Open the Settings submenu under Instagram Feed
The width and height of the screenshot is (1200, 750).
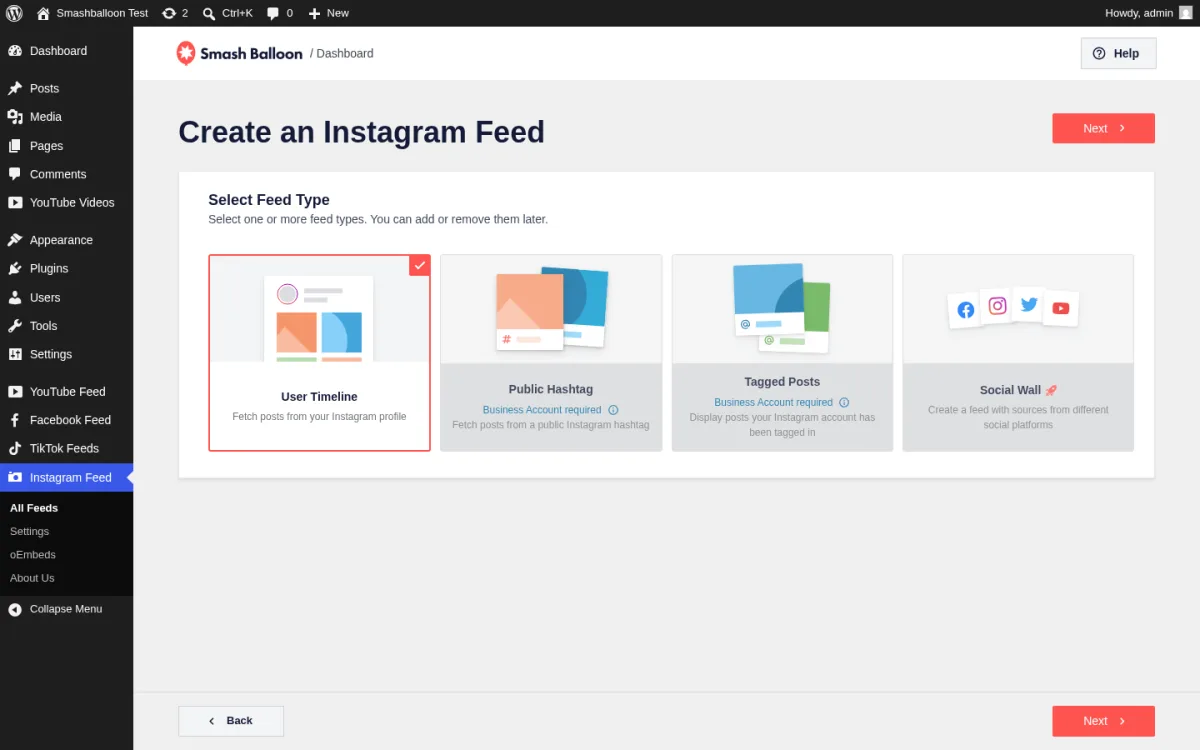point(29,531)
